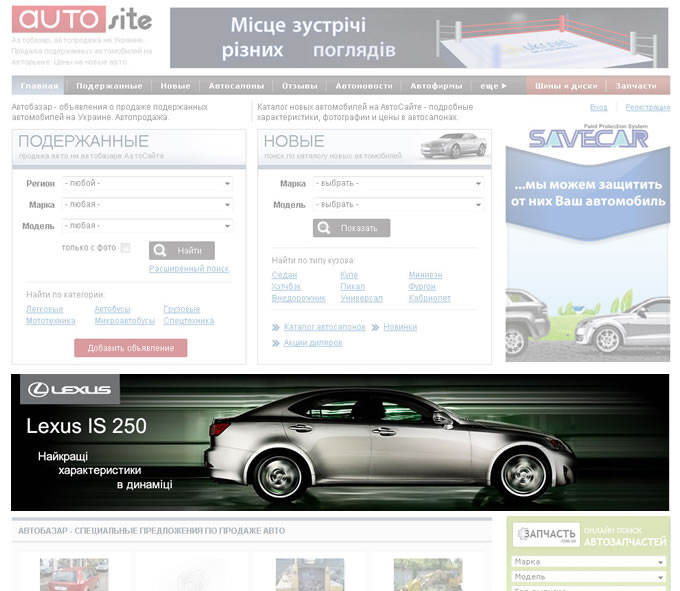Screen dimensions: 680x591
Task: Click the ПОДЕРЖАННЫЕ panel heading
Action: click(83, 141)
